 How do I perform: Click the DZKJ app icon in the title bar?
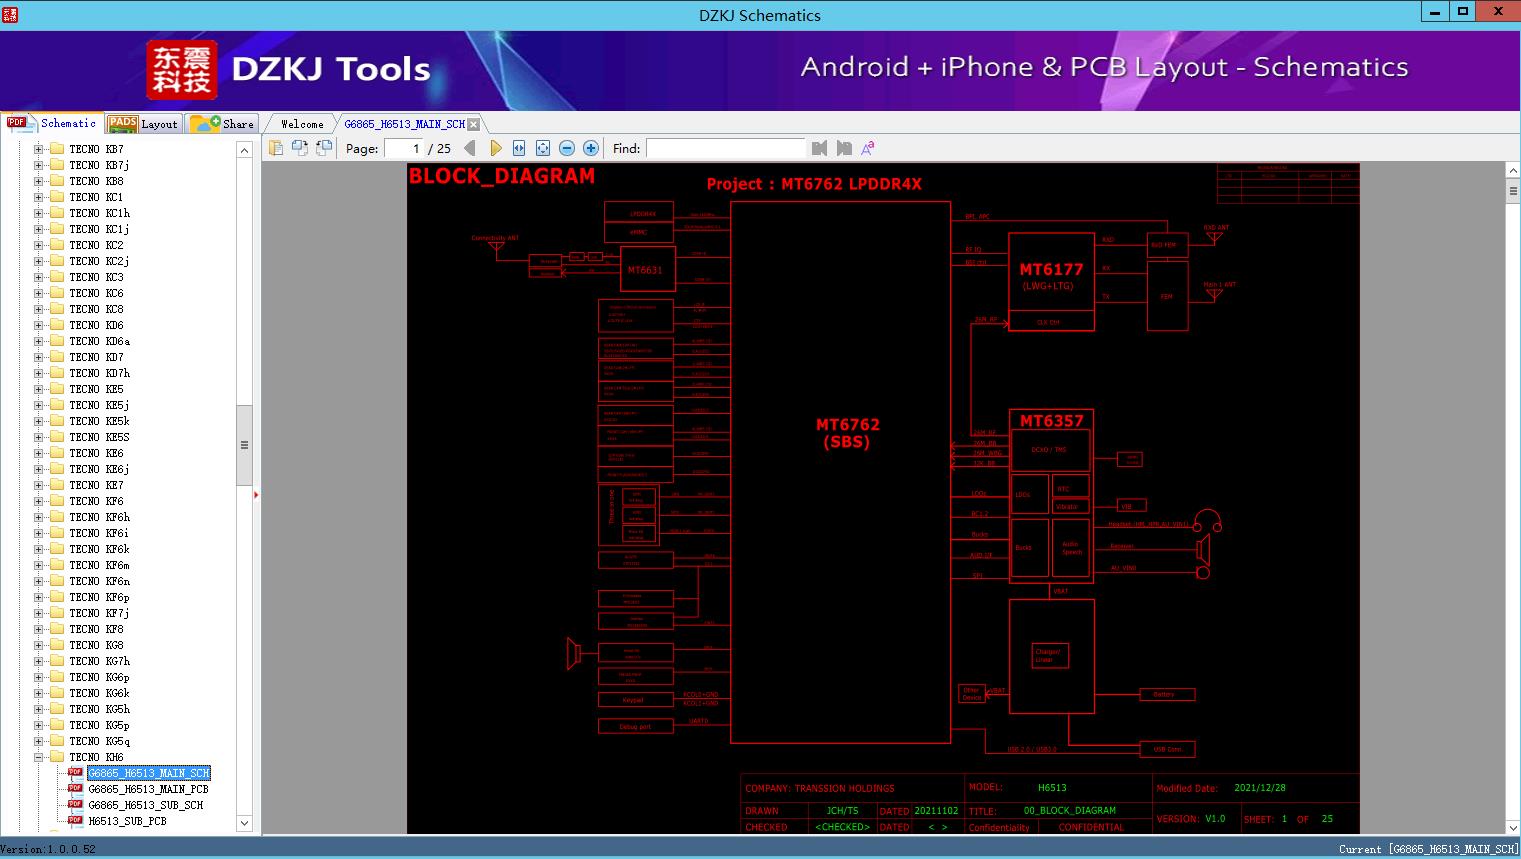coord(11,14)
